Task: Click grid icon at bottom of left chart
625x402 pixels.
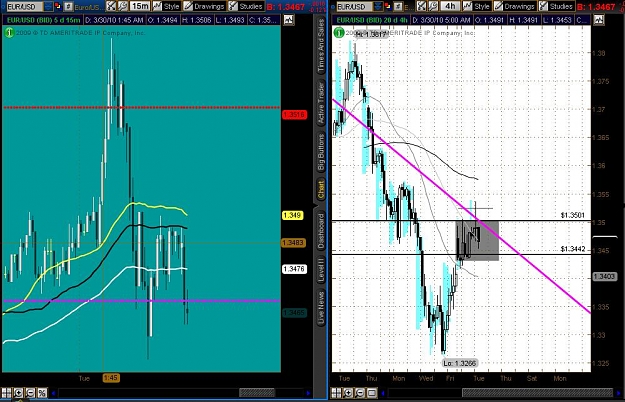Action: point(6,393)
